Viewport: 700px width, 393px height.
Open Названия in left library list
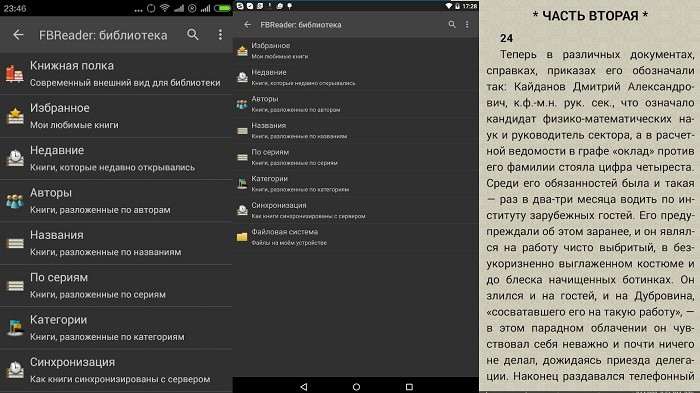(116, 243)
